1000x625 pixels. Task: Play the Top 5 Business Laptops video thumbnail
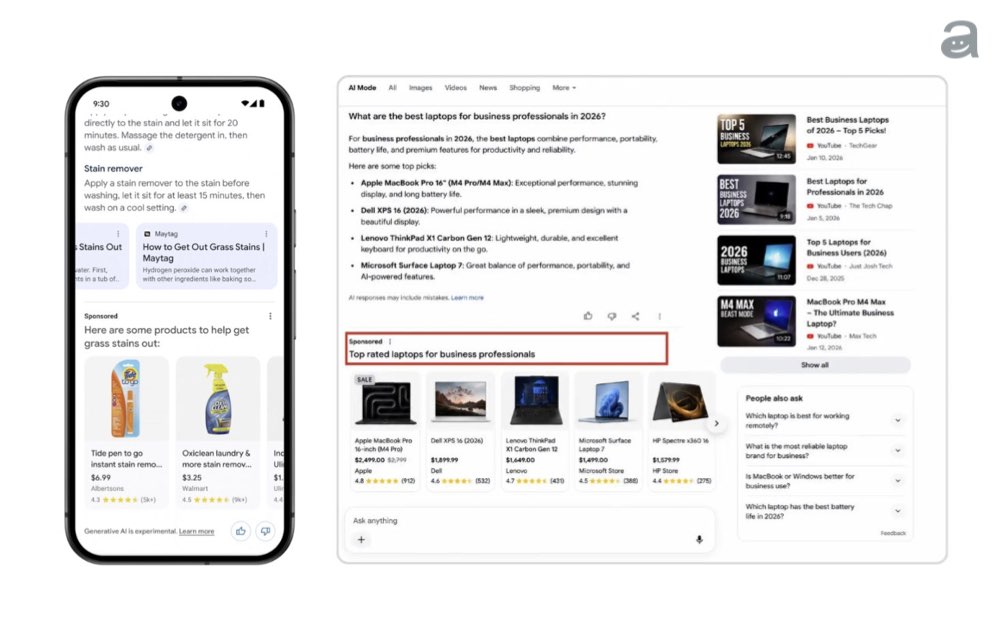pyautogui.click(x=756, y=139)
